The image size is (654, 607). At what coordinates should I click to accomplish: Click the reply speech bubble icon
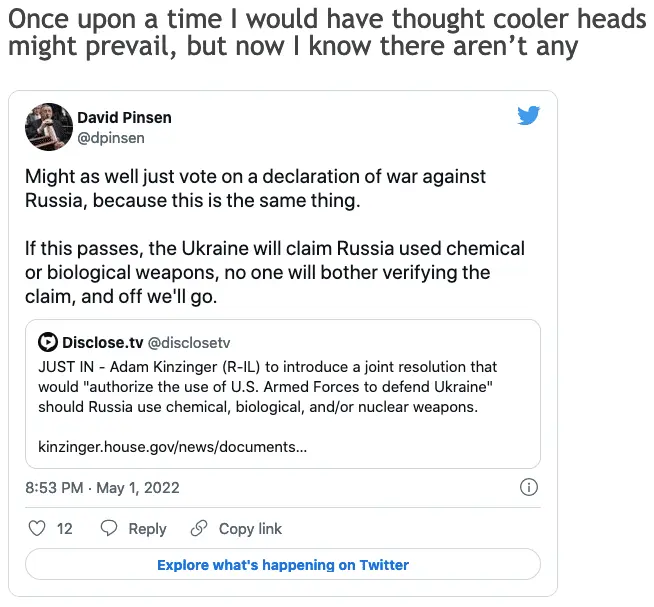(110, 528)
